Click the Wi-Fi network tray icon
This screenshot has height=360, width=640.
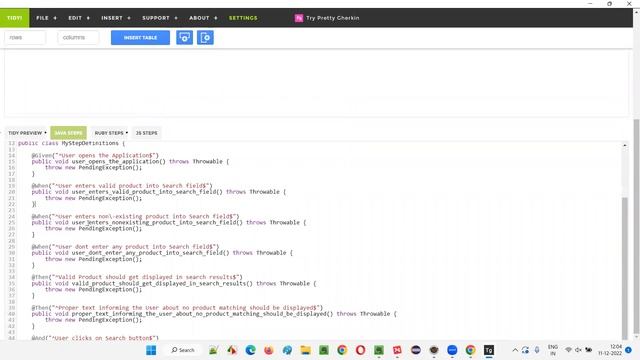[568, 350]
